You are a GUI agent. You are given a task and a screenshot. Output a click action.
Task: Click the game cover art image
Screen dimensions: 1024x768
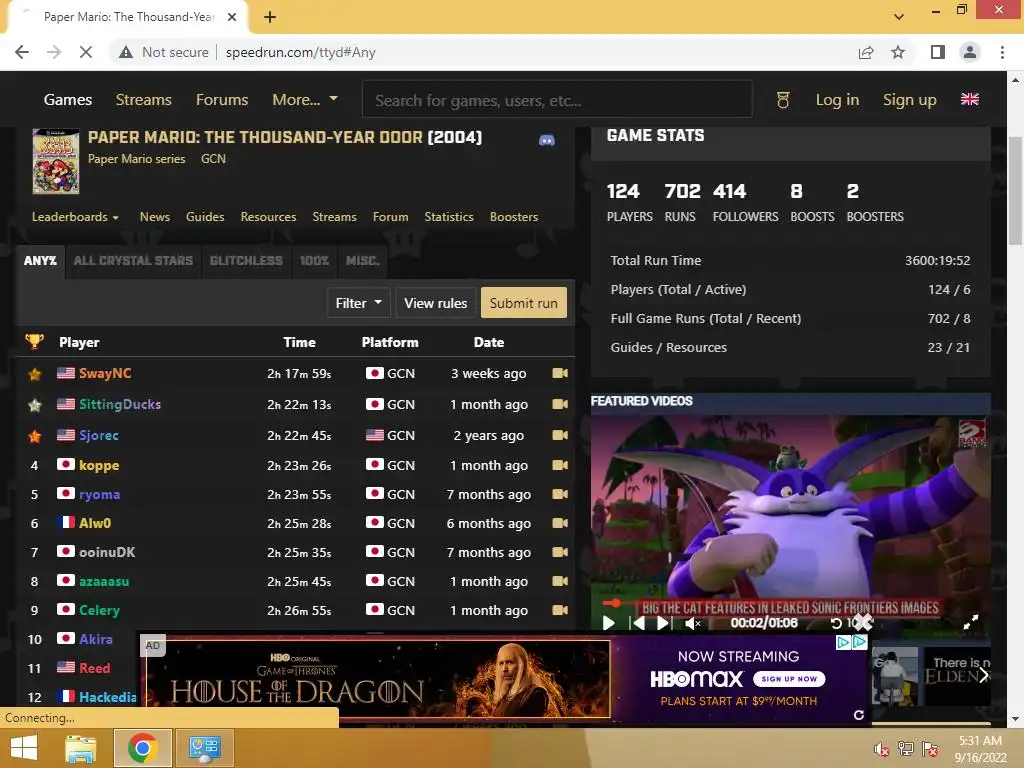(x=56, y=161)
